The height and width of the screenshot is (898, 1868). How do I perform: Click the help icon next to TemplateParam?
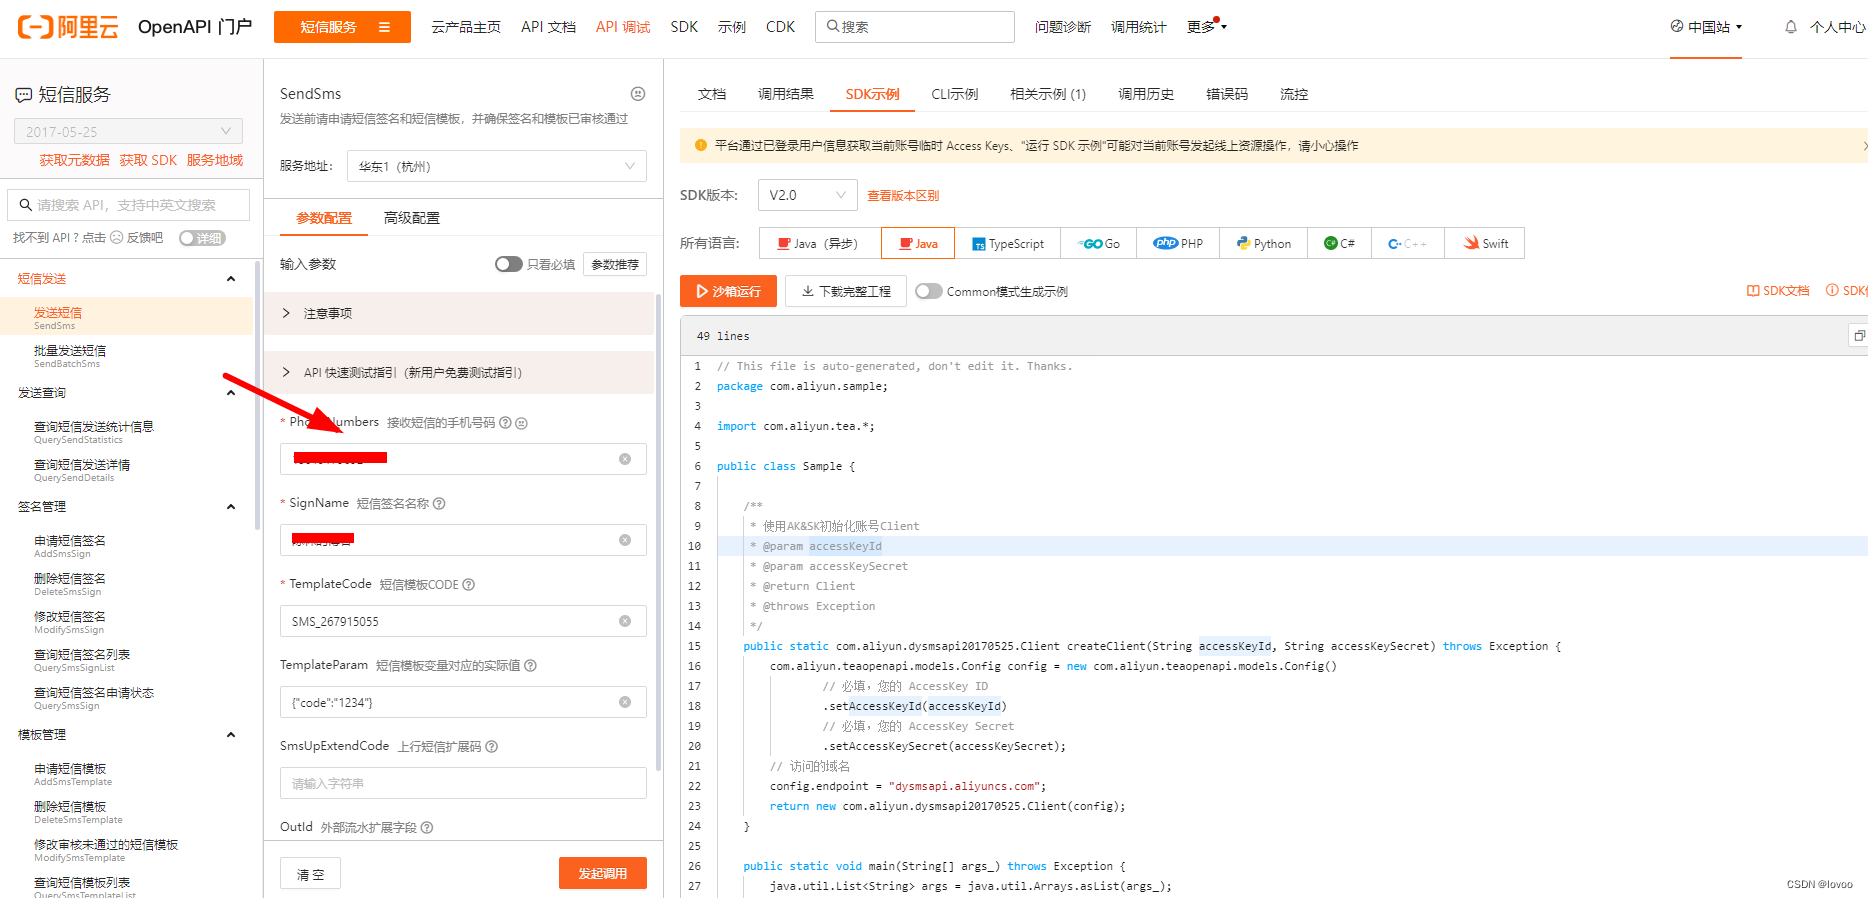coord(531,666)
